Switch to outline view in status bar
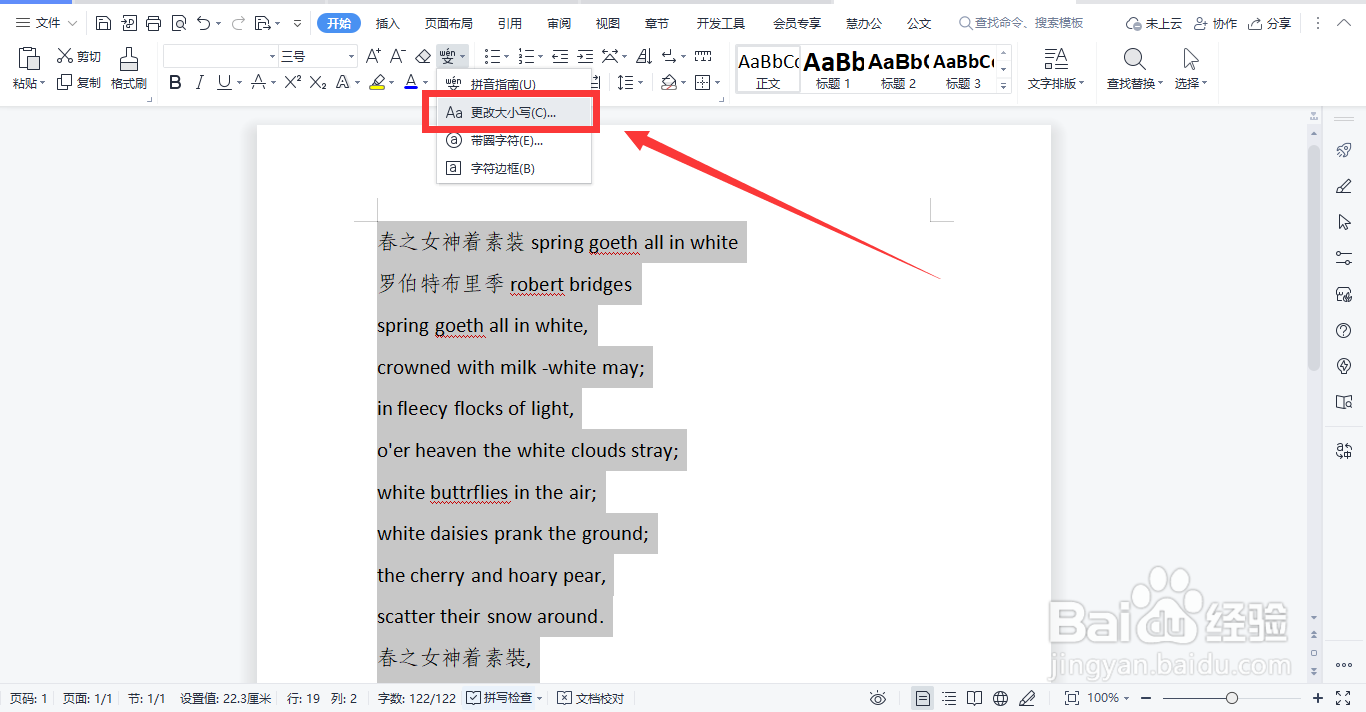 click(x=949, y=698)
